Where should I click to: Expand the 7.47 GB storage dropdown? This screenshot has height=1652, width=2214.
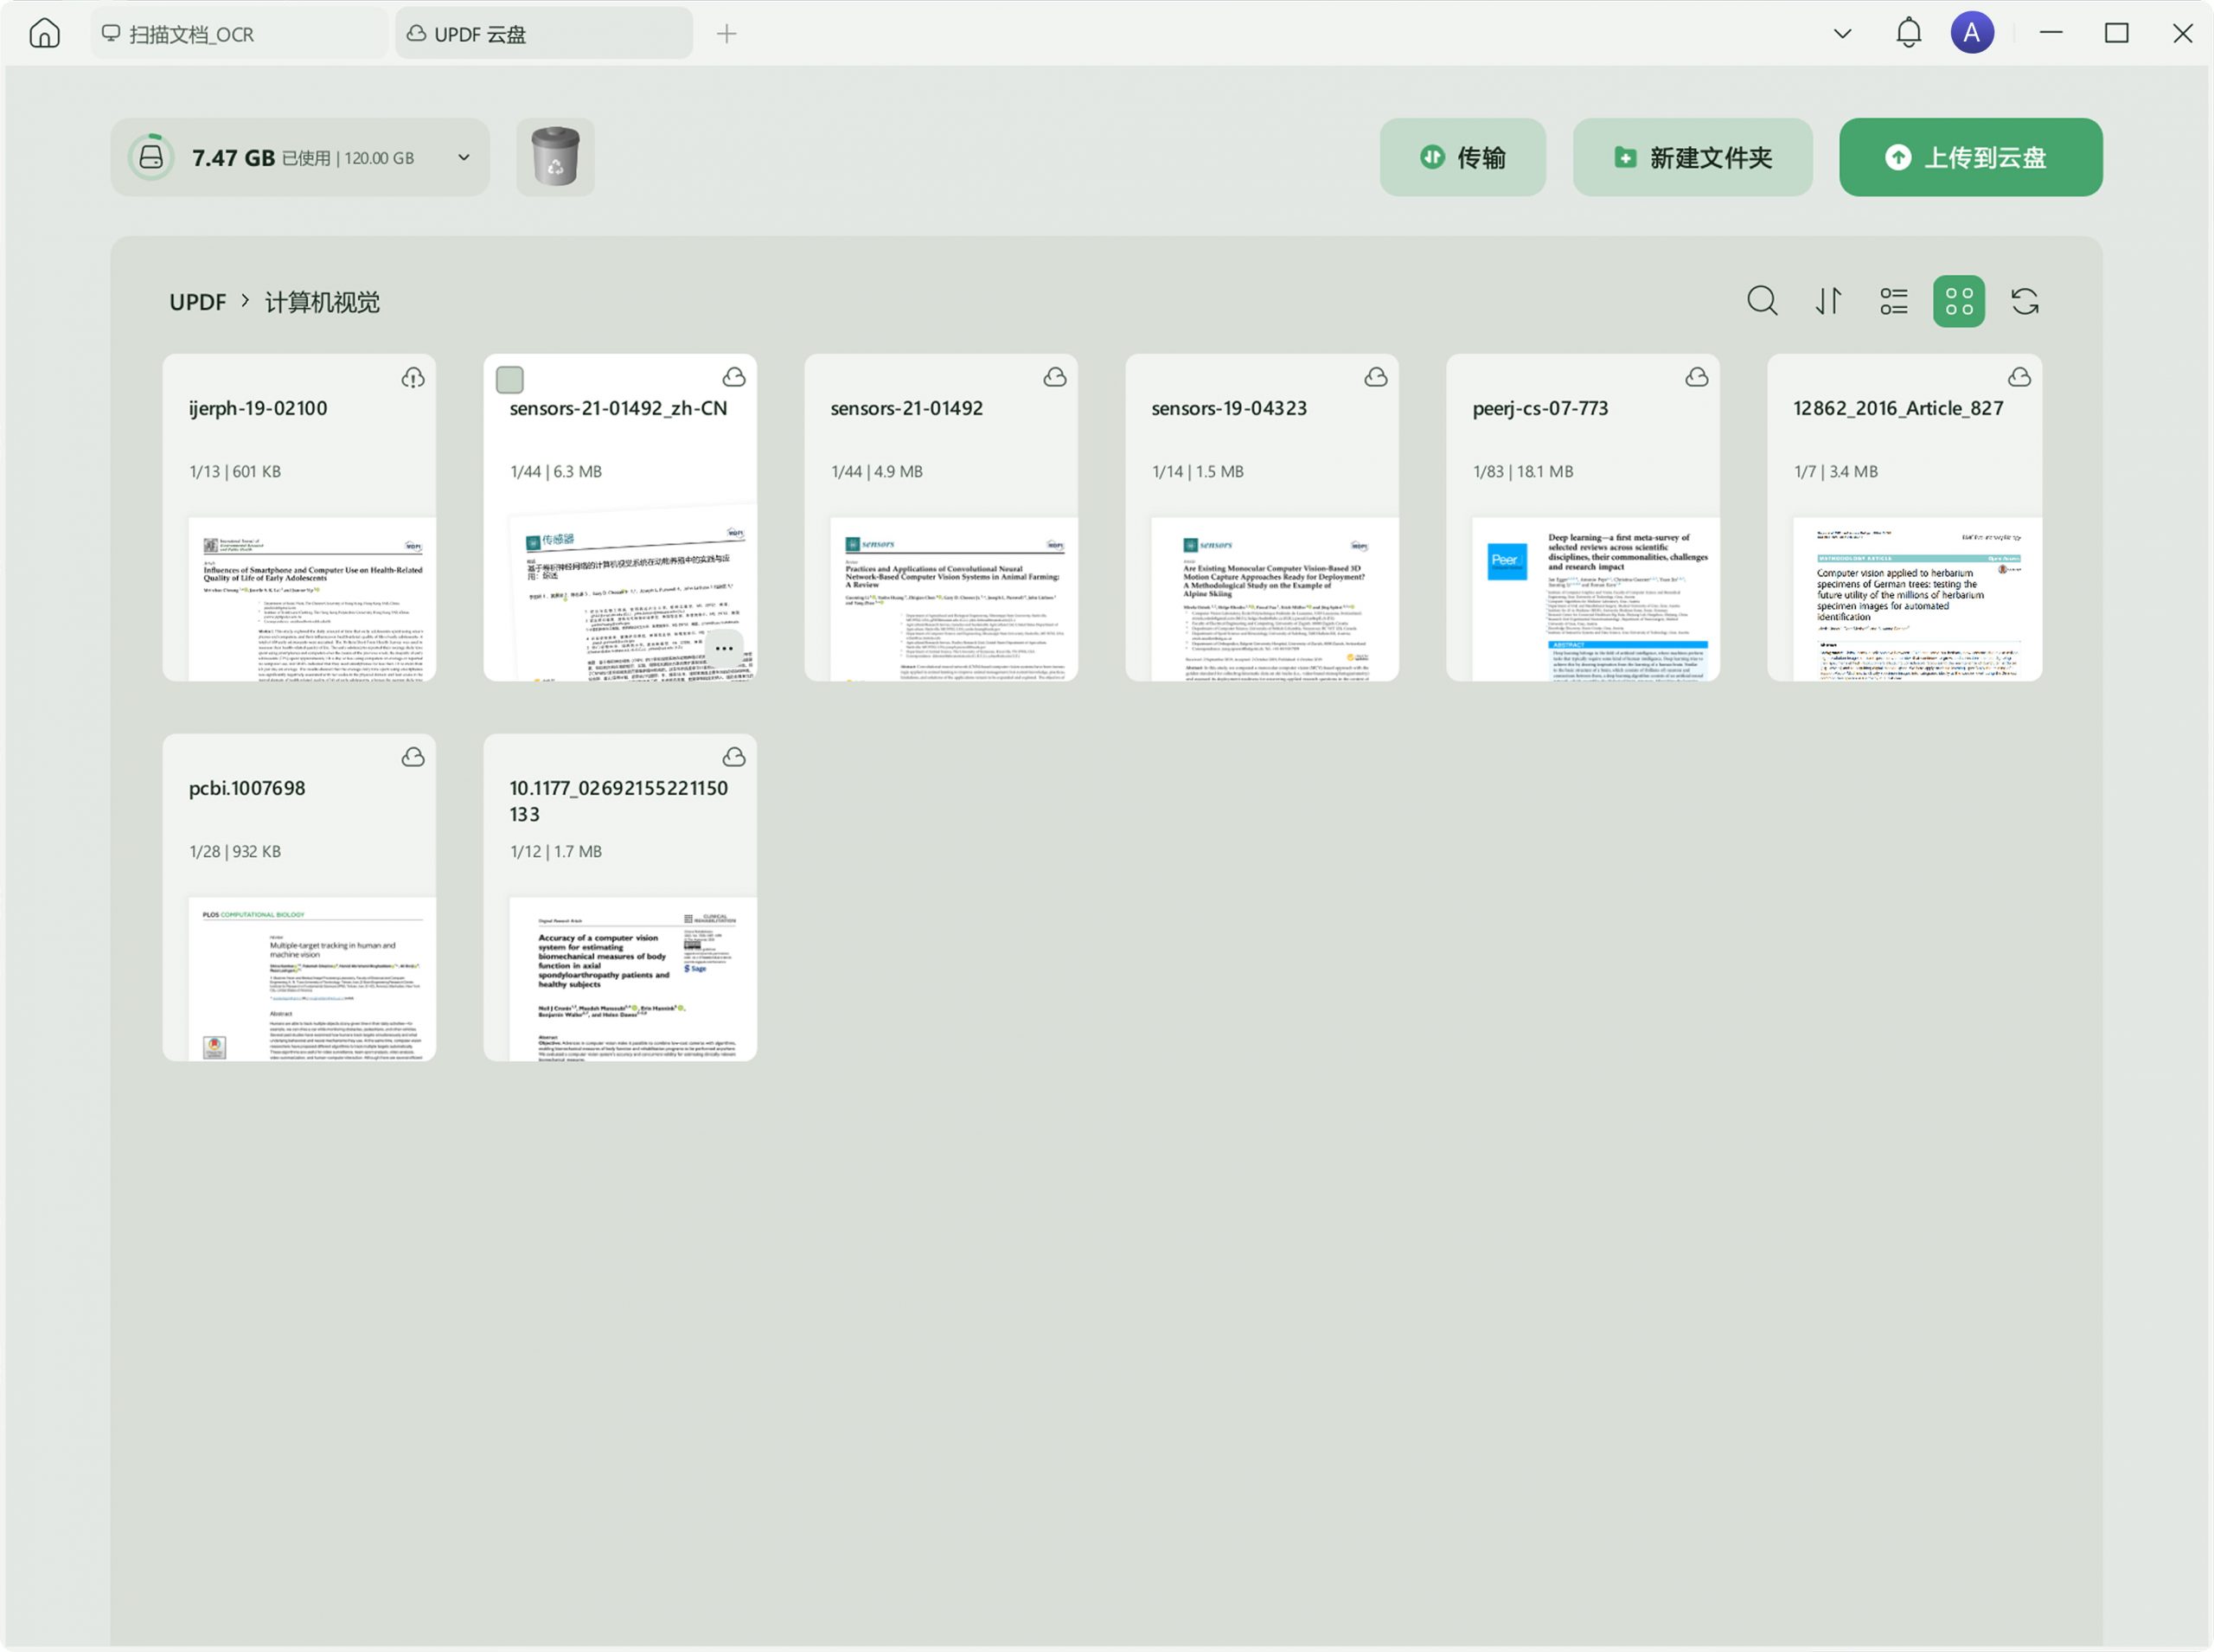pos(464,158)
